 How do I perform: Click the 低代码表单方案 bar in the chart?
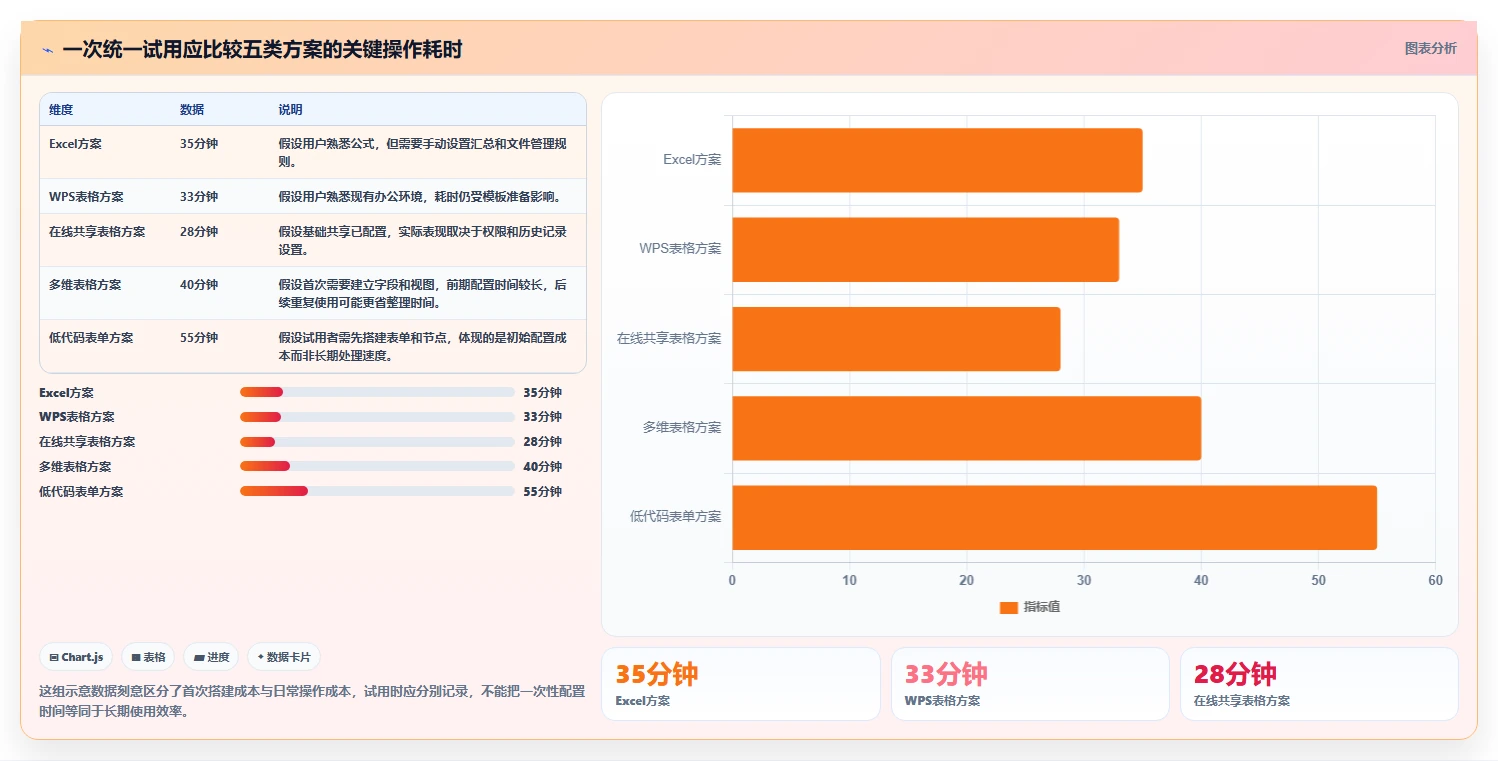[1055, 517]
